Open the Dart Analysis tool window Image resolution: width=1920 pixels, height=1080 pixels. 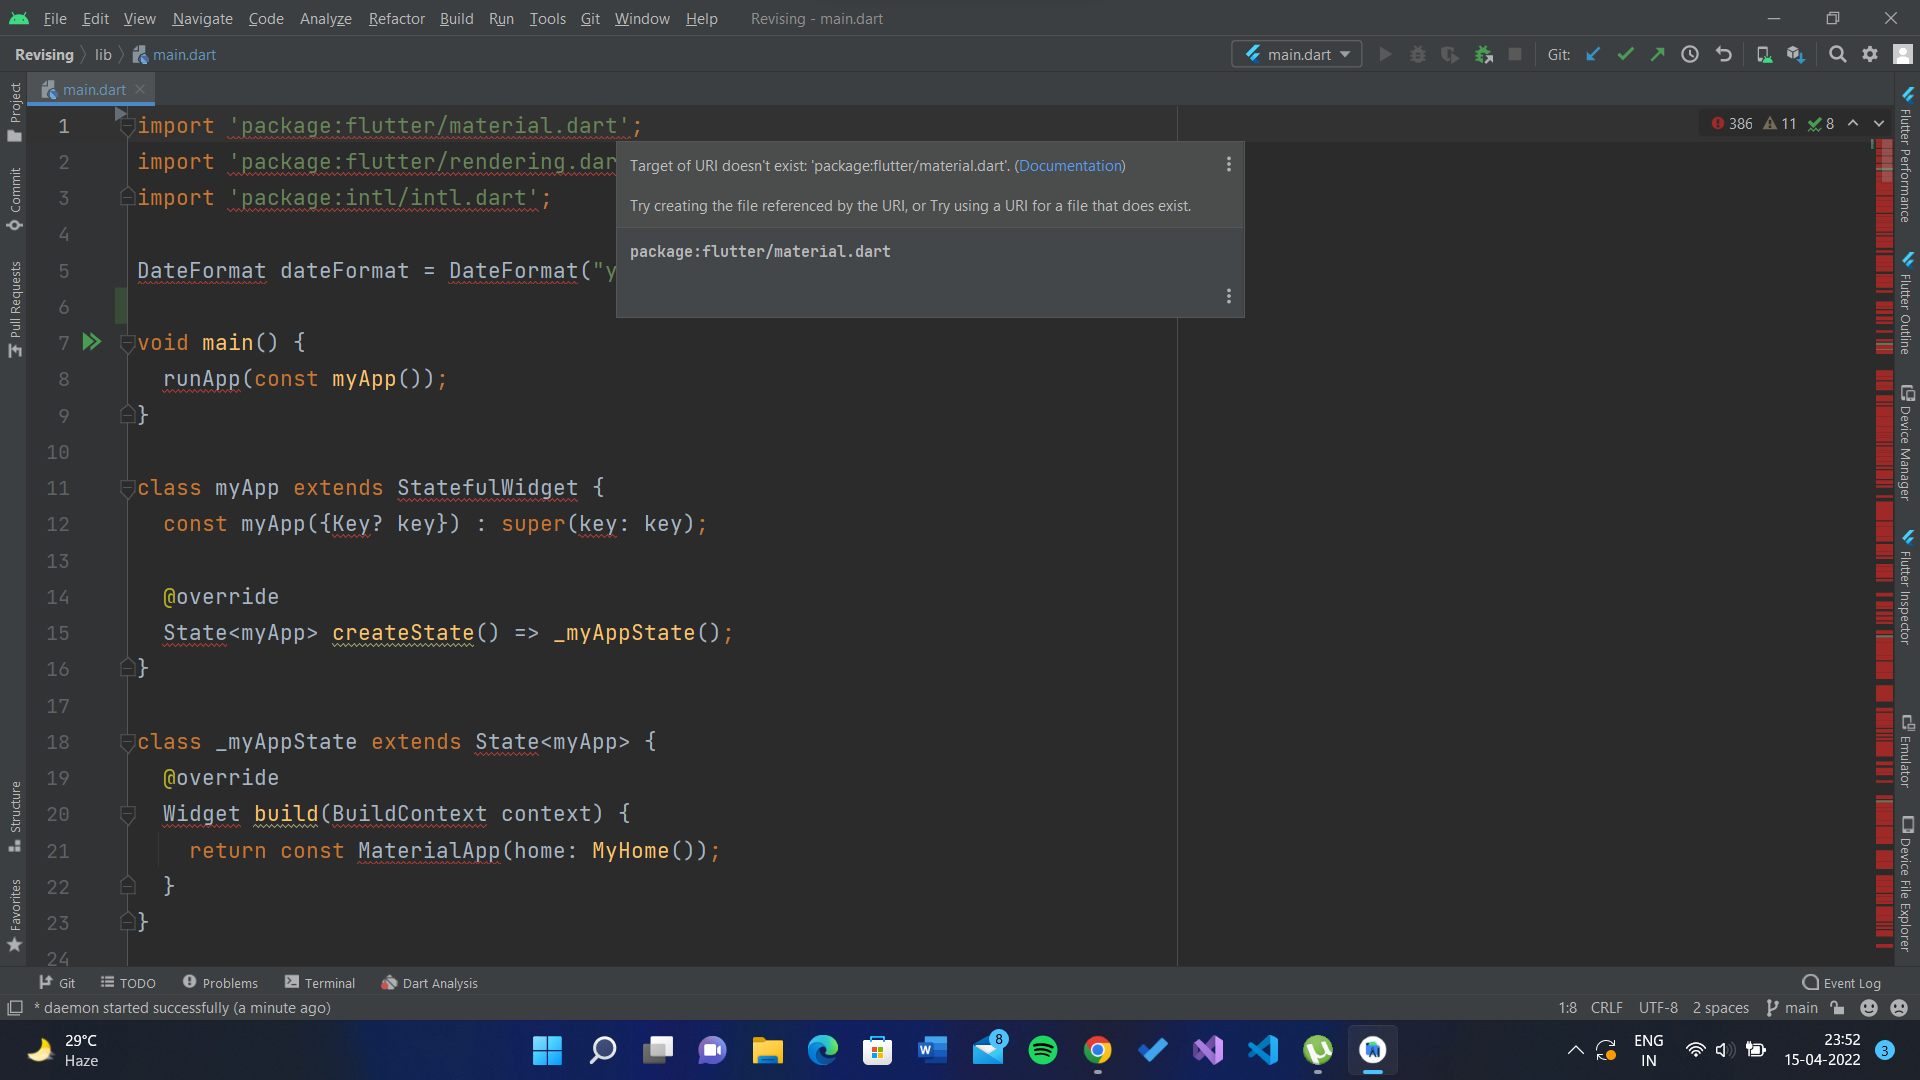pyautogui.click(x=430, y=983)
